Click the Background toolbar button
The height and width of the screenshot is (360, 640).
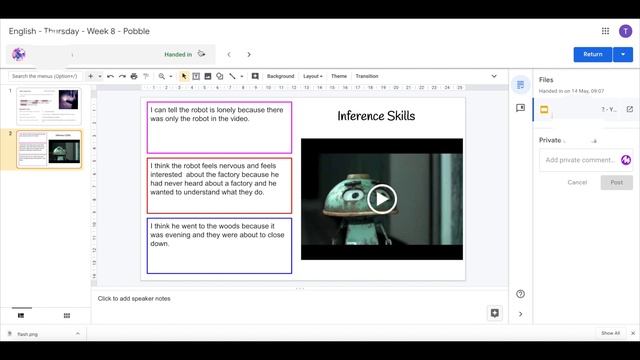[280, 76]
